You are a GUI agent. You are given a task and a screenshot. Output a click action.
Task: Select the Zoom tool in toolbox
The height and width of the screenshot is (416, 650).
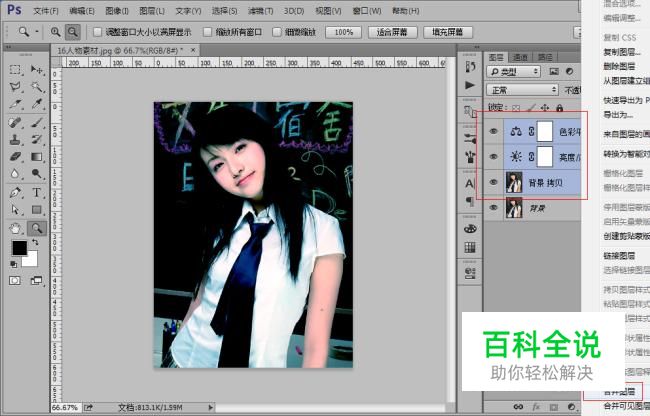37,228
